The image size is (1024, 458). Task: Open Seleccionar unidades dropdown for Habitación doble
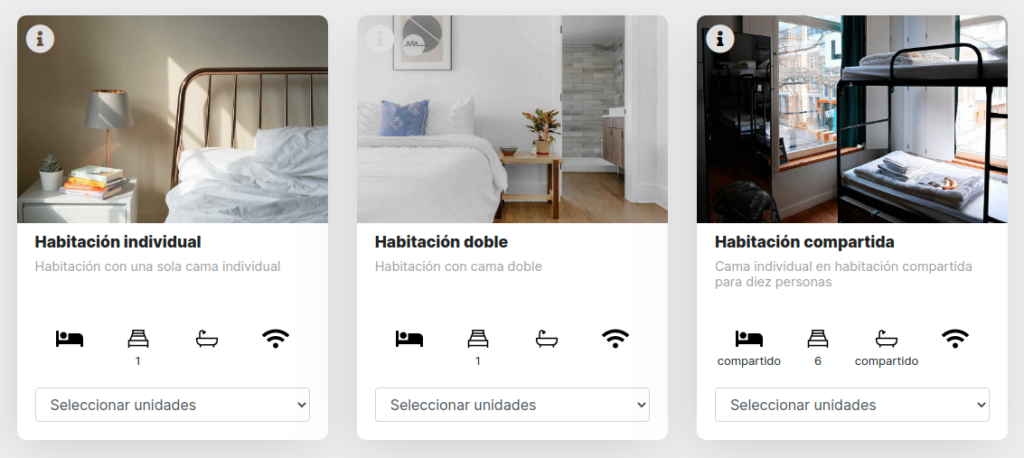[x=513, y=404]
